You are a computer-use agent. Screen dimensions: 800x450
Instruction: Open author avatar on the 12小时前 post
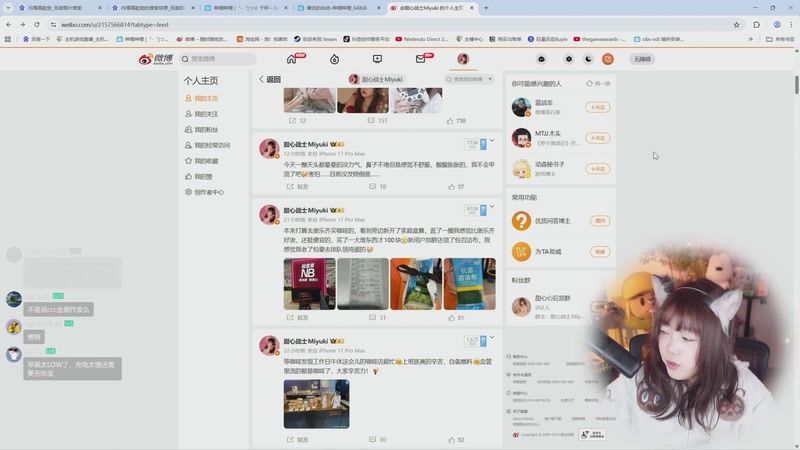coord(269,148)
